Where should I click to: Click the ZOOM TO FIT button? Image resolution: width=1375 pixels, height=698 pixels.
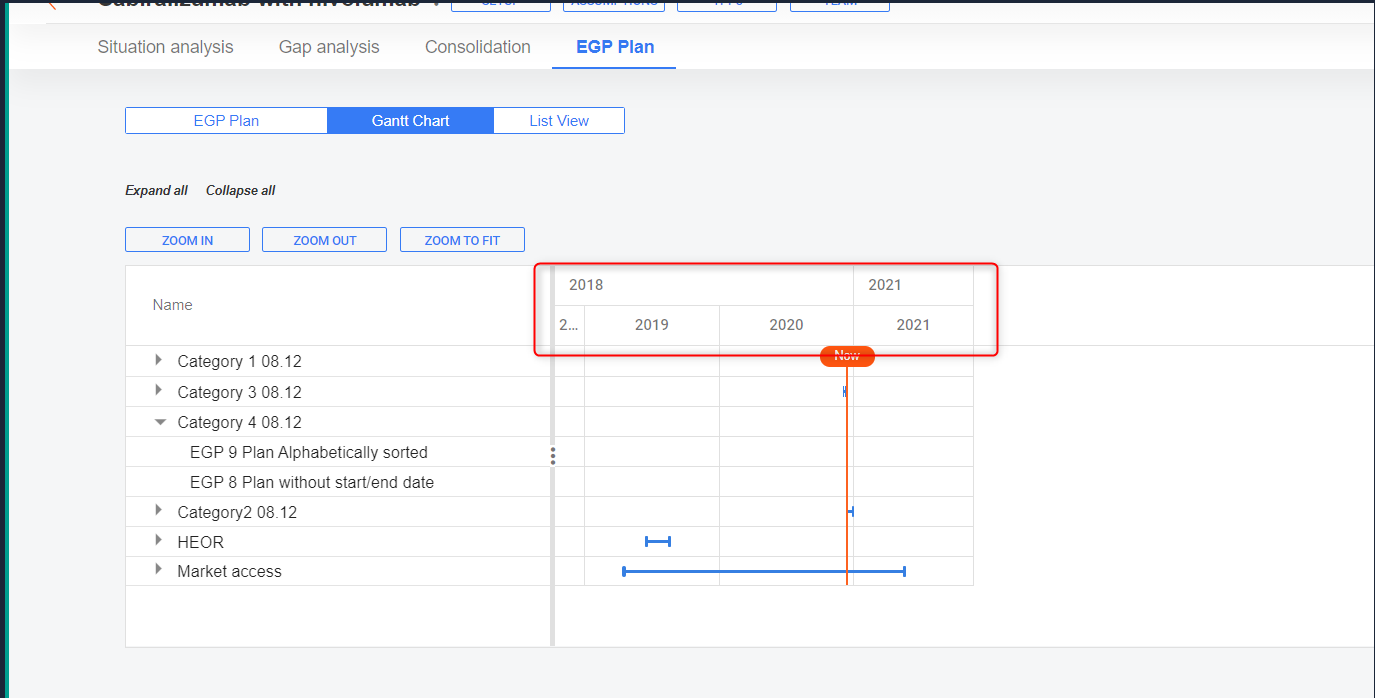tap(462, 240)
